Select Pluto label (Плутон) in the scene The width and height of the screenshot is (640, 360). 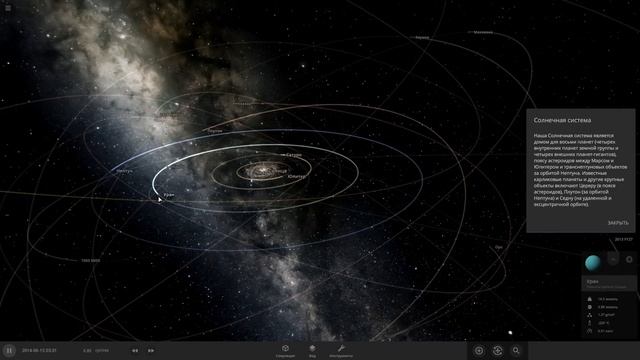click(x=215, y=131)
